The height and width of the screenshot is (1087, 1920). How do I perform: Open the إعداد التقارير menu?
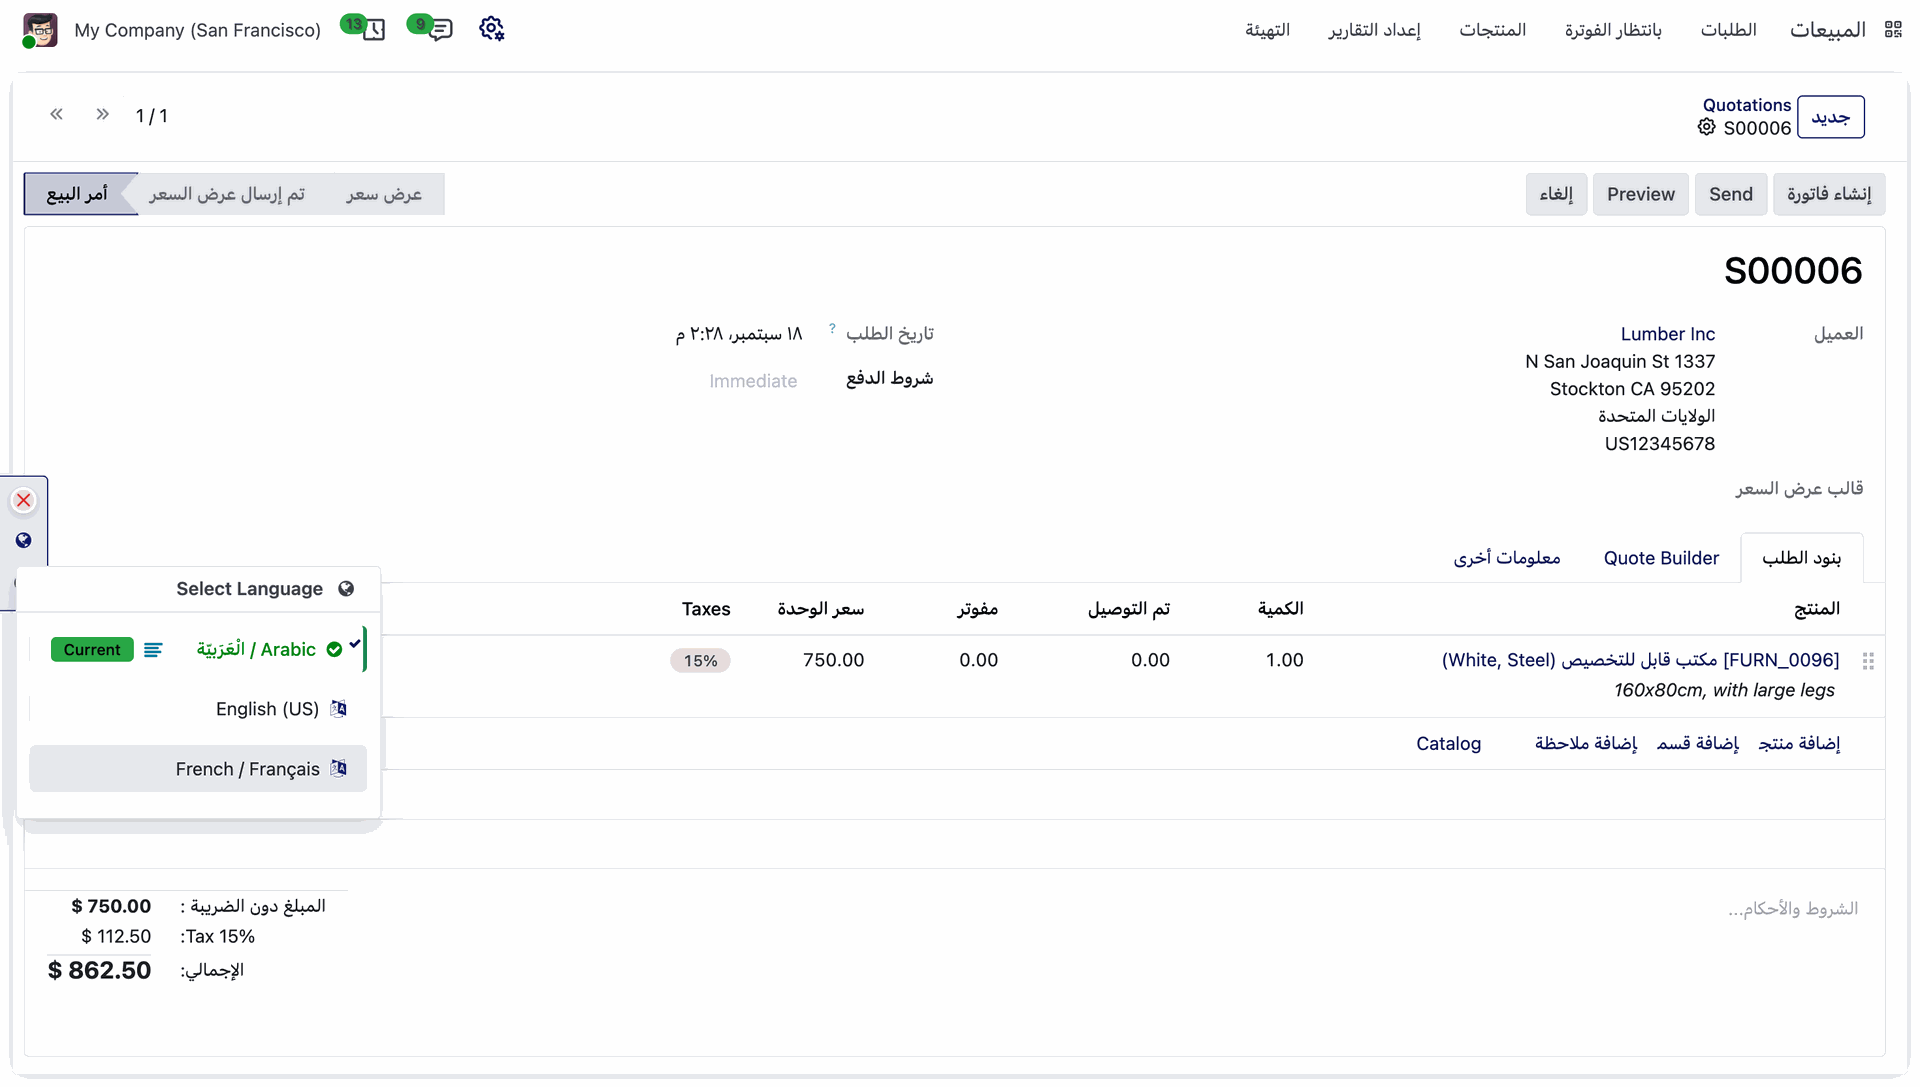click(1374, 30)
